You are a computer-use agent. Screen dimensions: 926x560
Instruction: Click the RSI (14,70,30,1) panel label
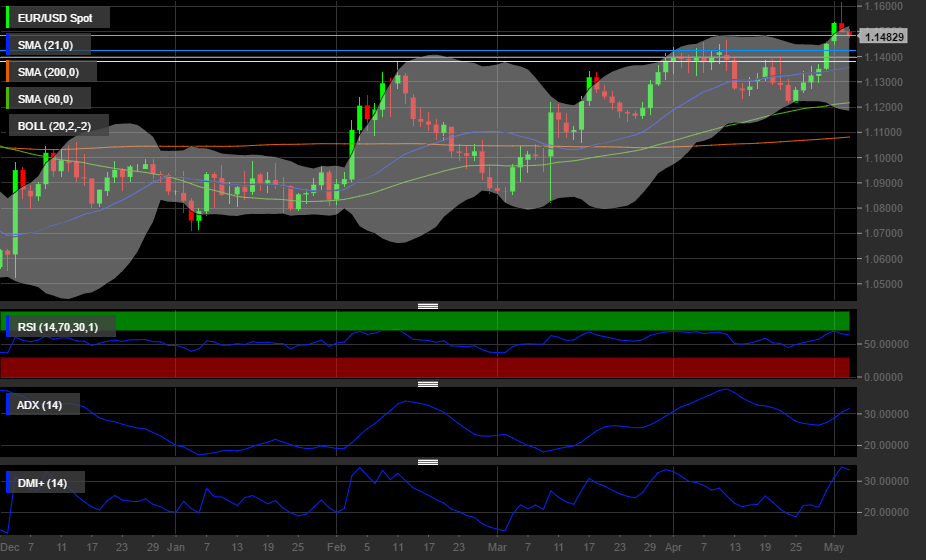pos(62,325)
